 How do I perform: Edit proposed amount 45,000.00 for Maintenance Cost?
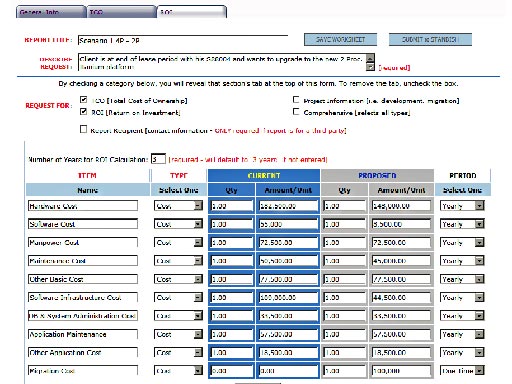[x=401, y=261]
